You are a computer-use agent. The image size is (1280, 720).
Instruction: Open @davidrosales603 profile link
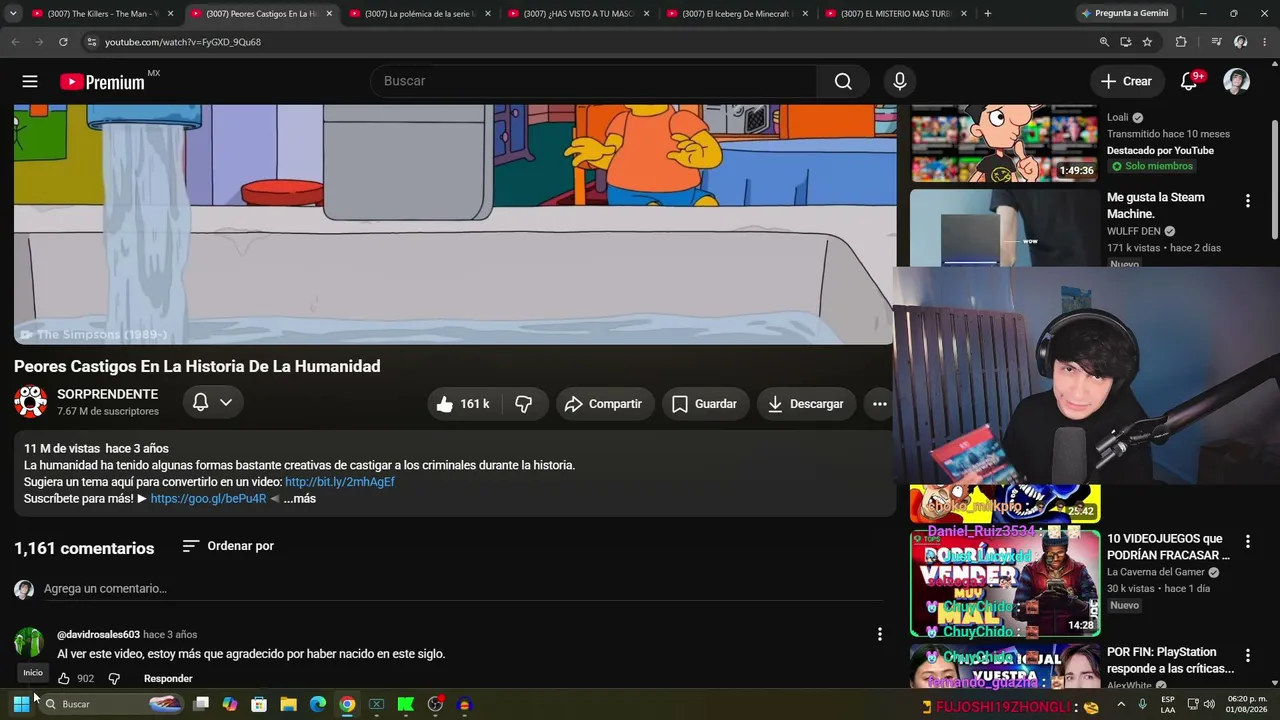[x=98, y=635]
